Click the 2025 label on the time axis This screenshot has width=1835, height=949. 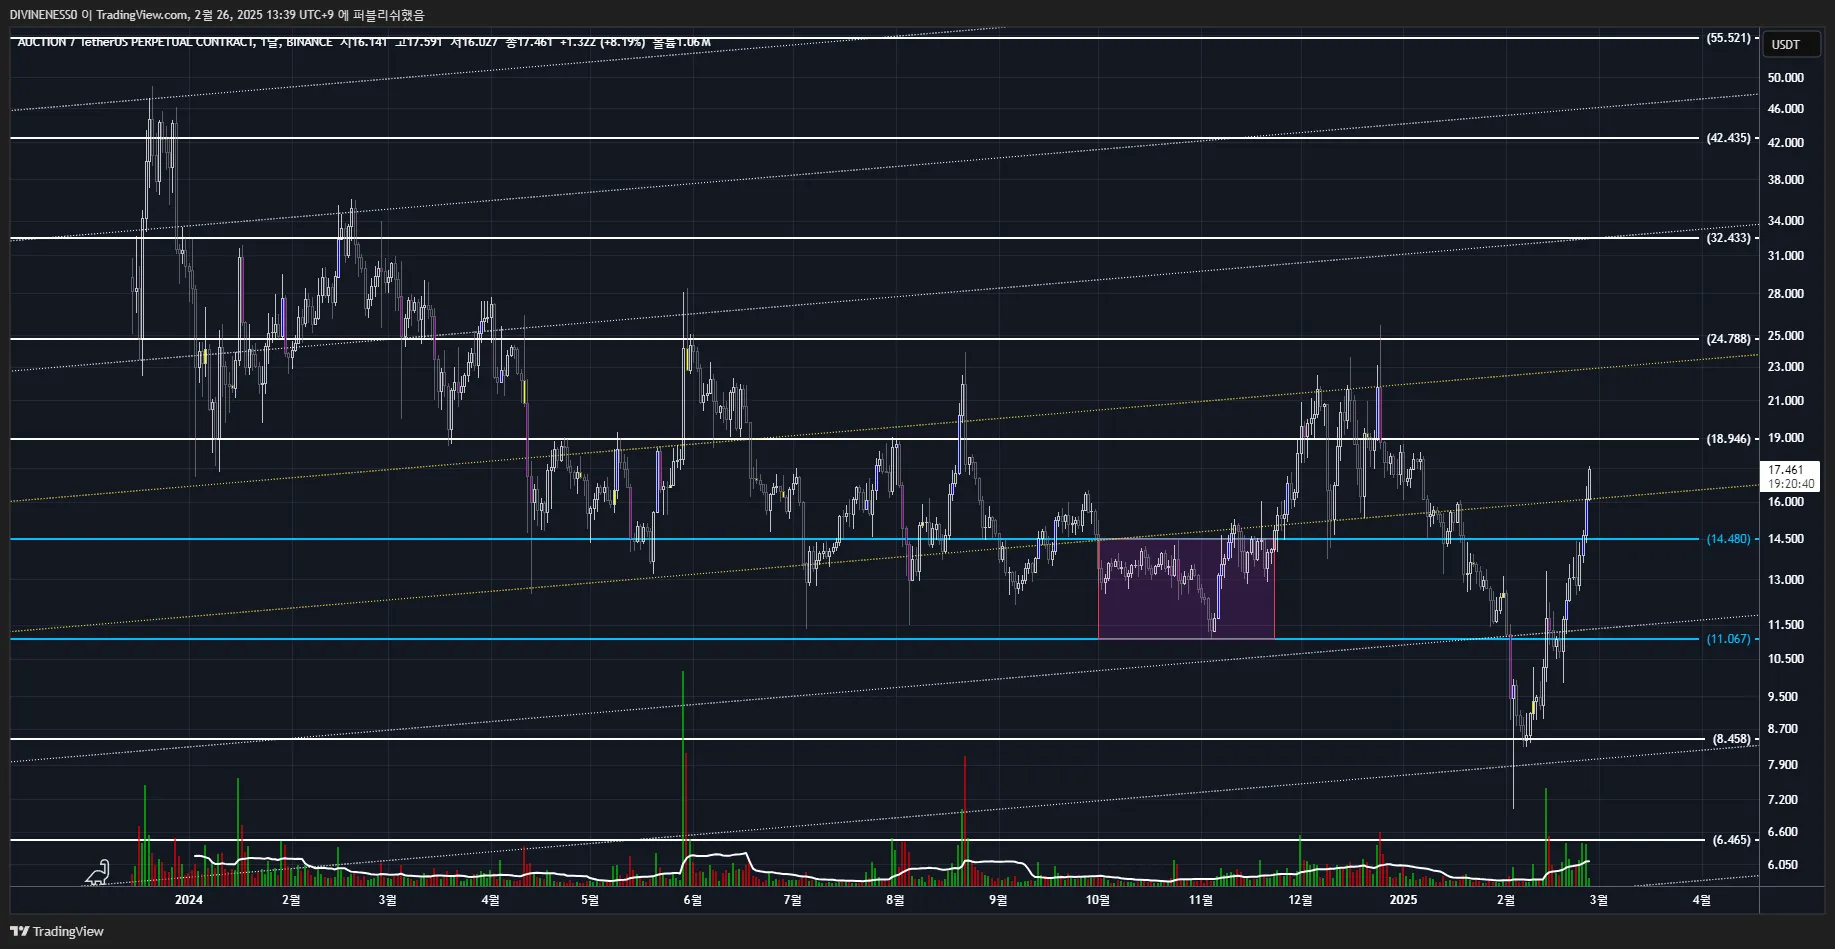coord(1403,900)
